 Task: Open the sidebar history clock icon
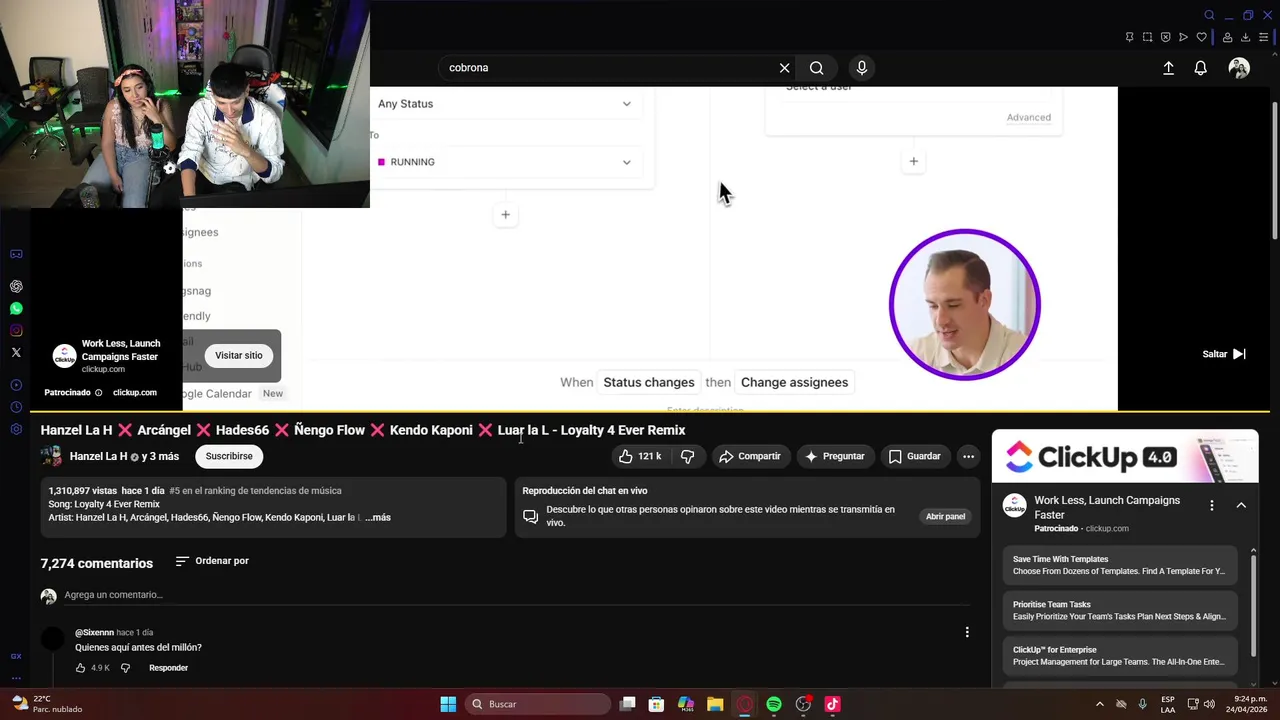point(16,407)
